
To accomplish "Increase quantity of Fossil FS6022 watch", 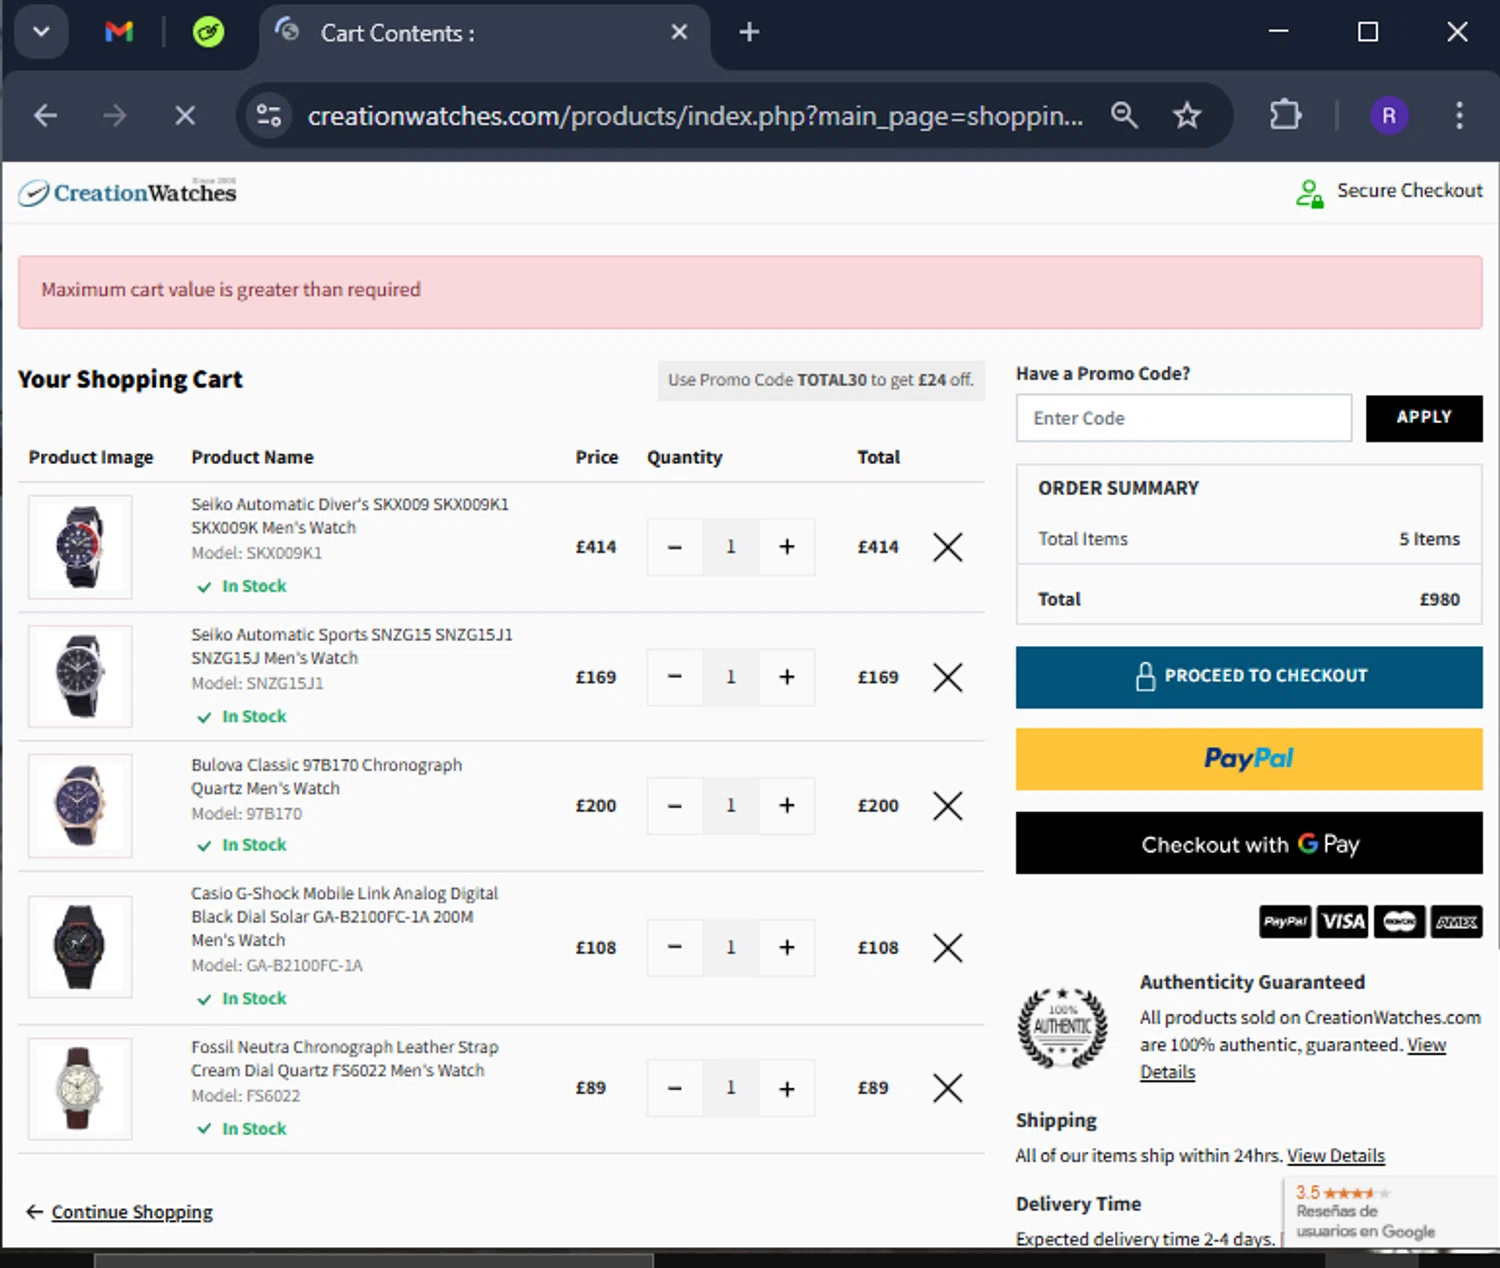I will 787,1088.
